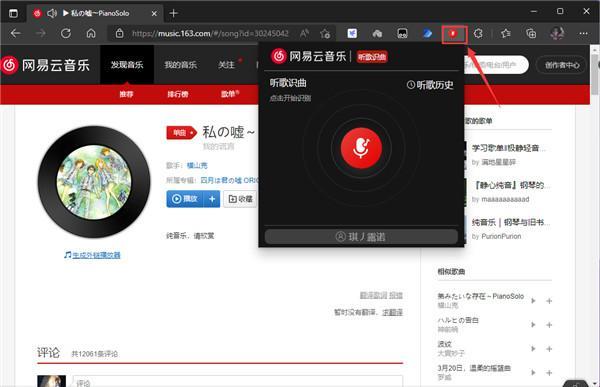Screen dimensions: 600x387
Task: Open browser Extensions puzzle icon
Action: [478, 34]
